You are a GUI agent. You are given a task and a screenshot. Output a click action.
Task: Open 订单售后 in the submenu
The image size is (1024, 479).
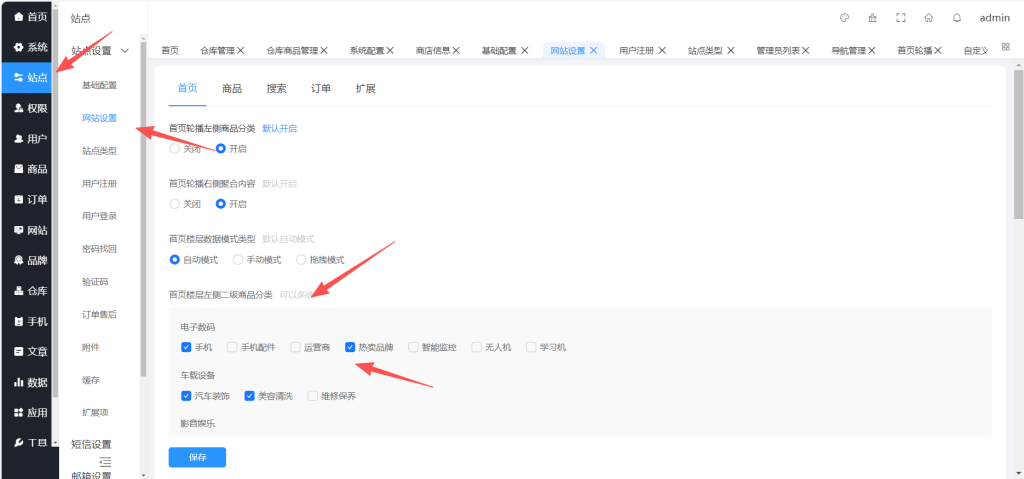tap(99, 314)
